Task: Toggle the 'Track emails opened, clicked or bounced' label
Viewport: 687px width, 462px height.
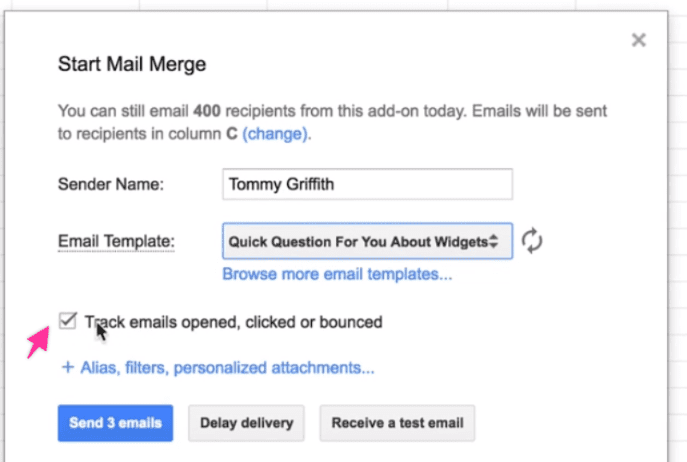Action: (234, 322)
